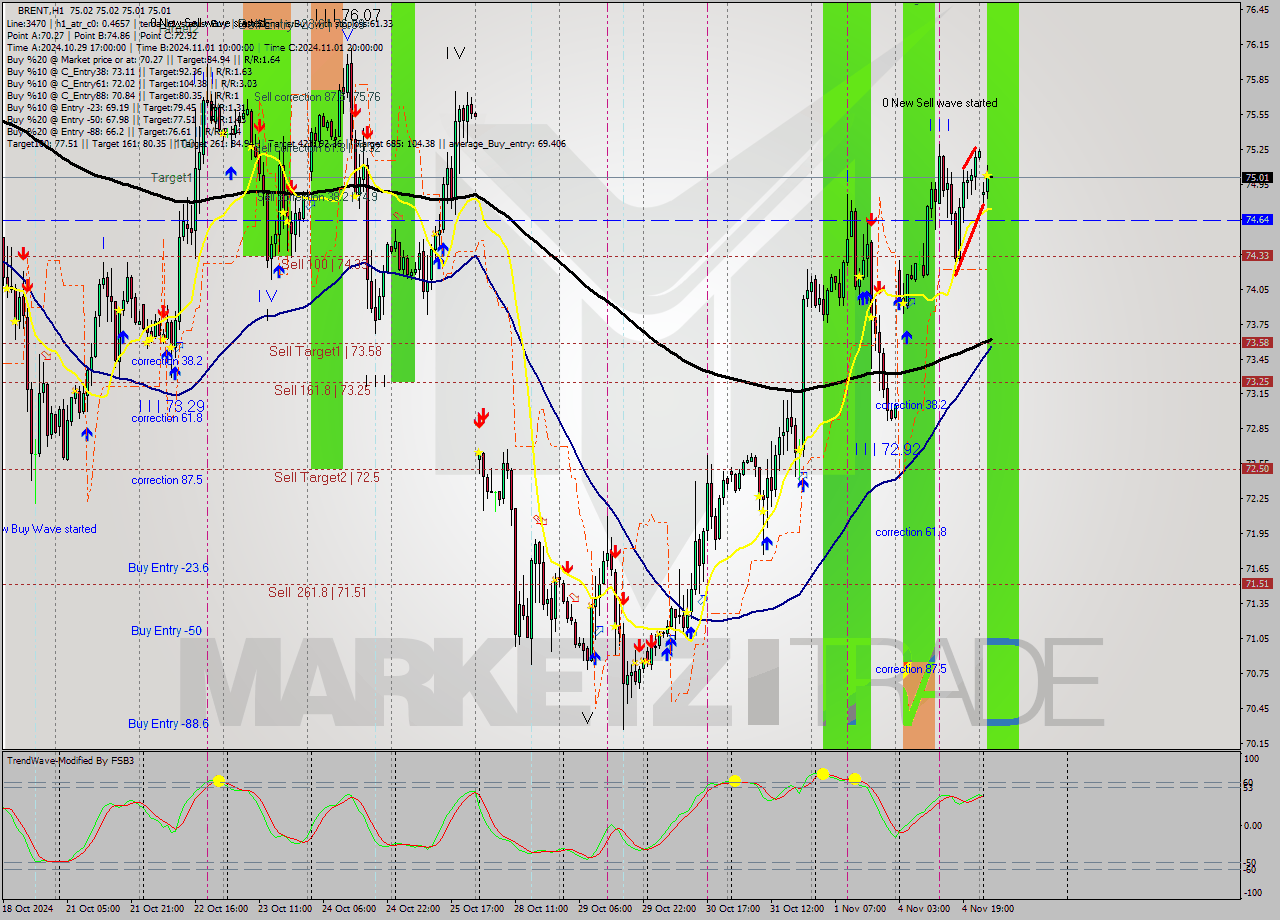Viewport: 1280px width, 920px height.
Task: Select the 76.45 price scale value
Action: click(1256, 10)
